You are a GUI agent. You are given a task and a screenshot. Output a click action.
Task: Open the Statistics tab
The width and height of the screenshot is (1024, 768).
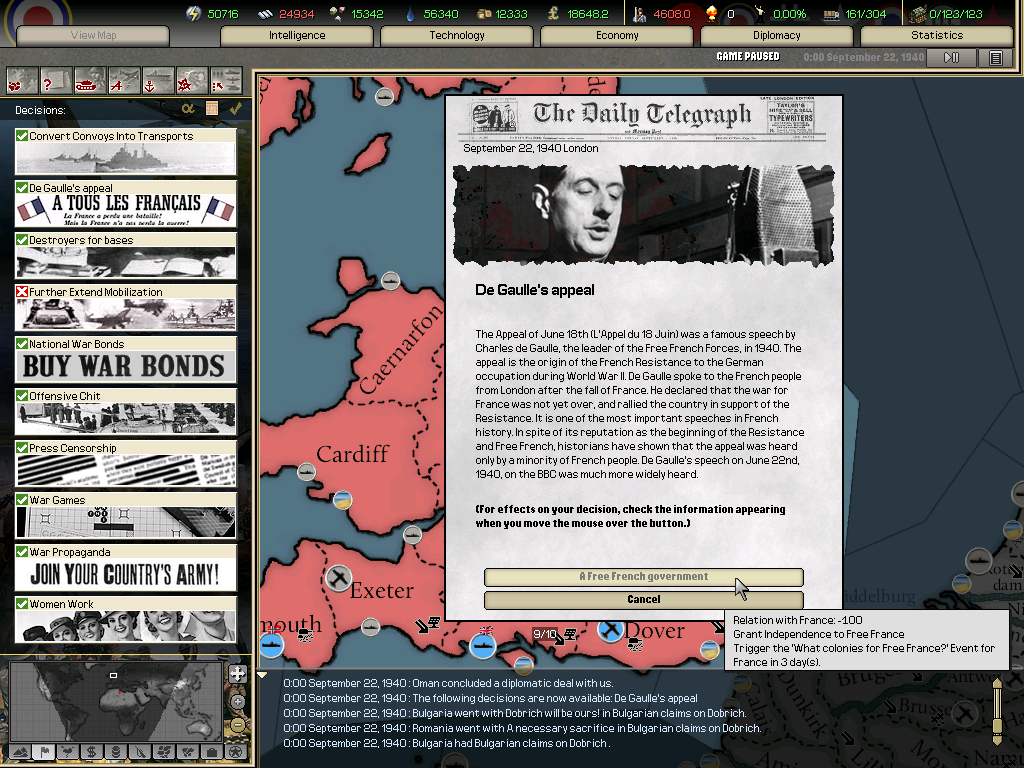click(x=937, y=35)
